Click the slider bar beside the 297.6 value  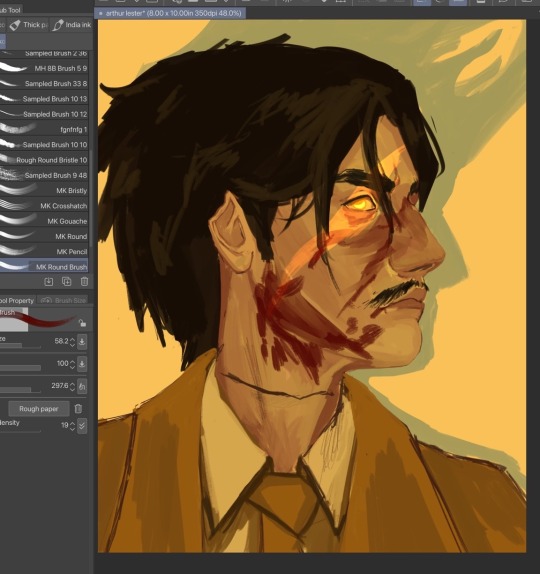click(x=20, y=390)
